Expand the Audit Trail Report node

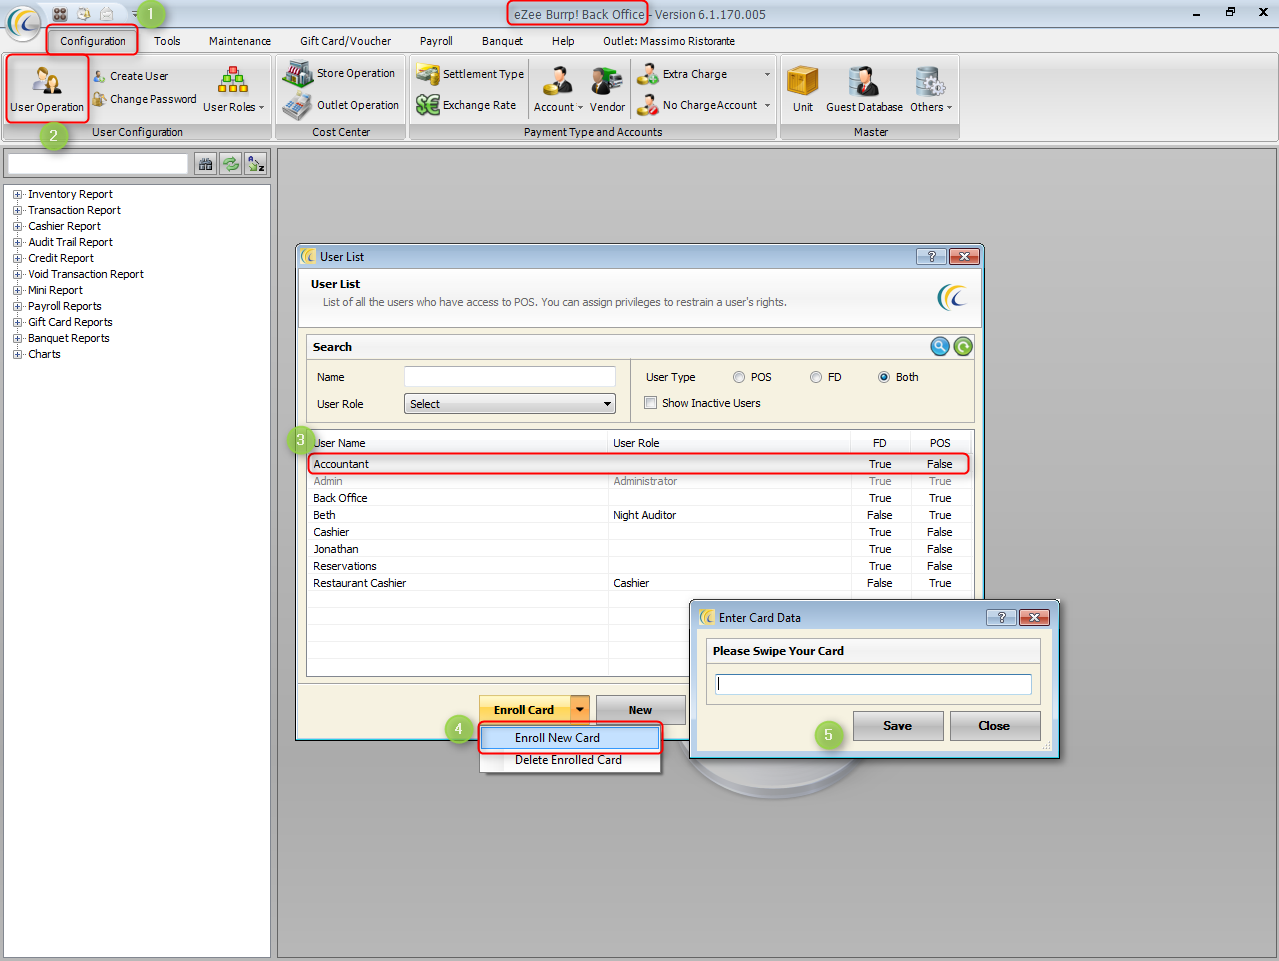pos(17,242)
